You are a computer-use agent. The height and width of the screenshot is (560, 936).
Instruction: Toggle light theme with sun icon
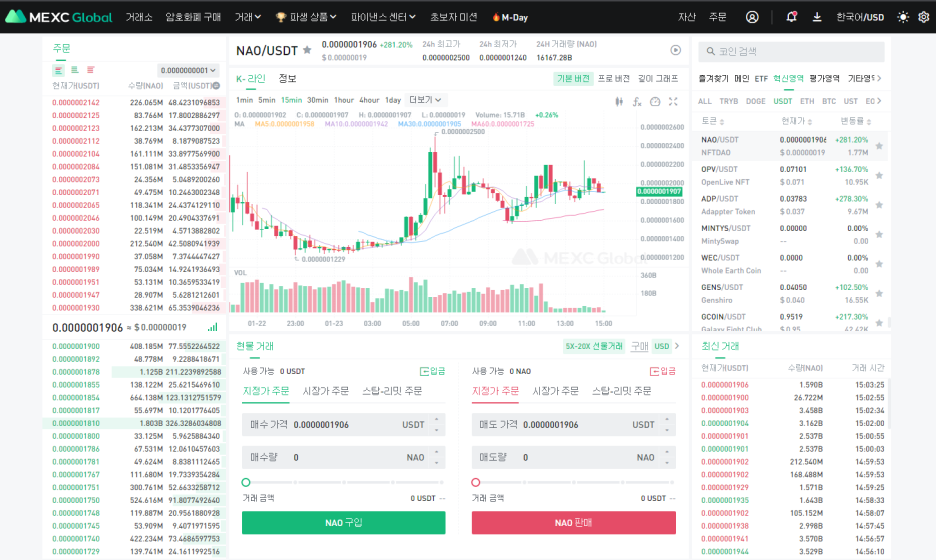point(903,17)
